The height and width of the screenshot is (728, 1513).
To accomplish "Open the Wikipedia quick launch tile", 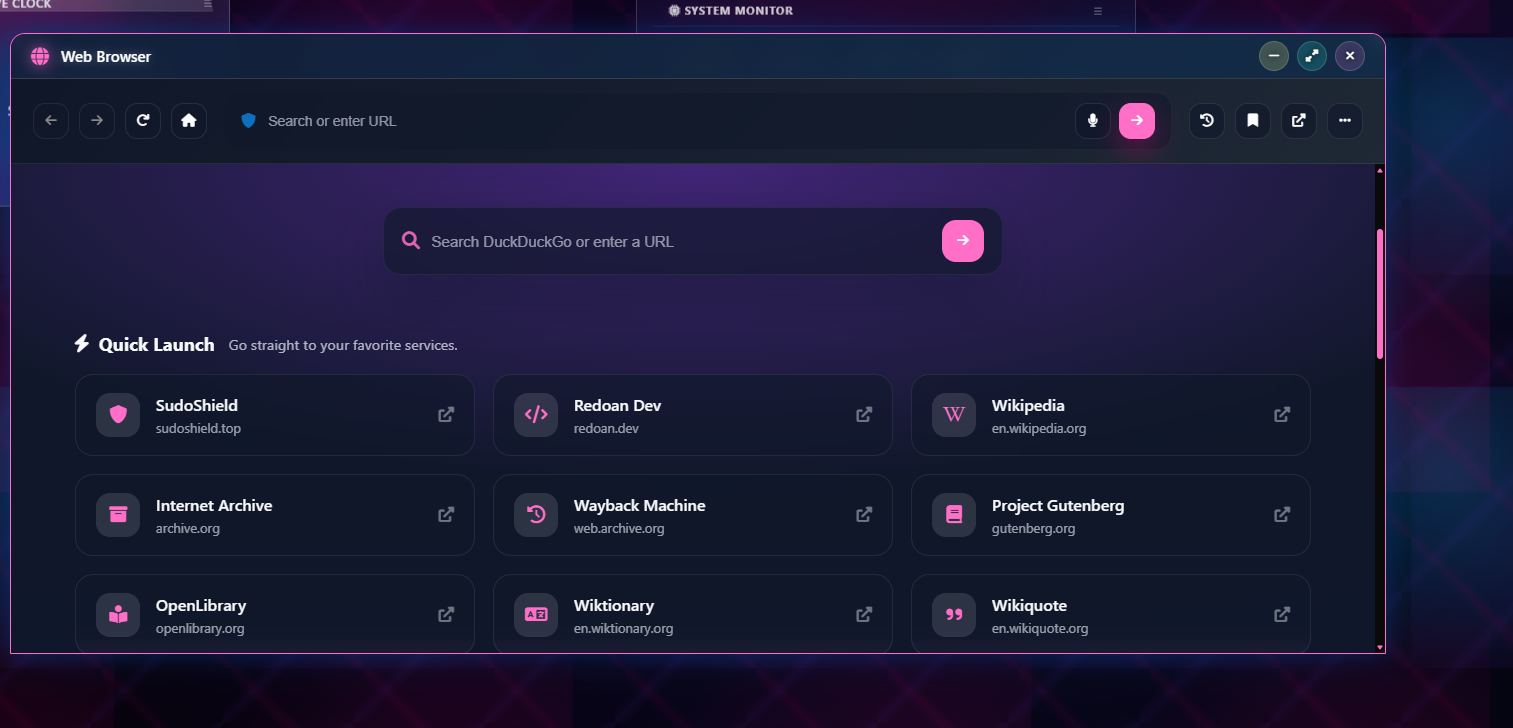I will (x=1110, y=415).
